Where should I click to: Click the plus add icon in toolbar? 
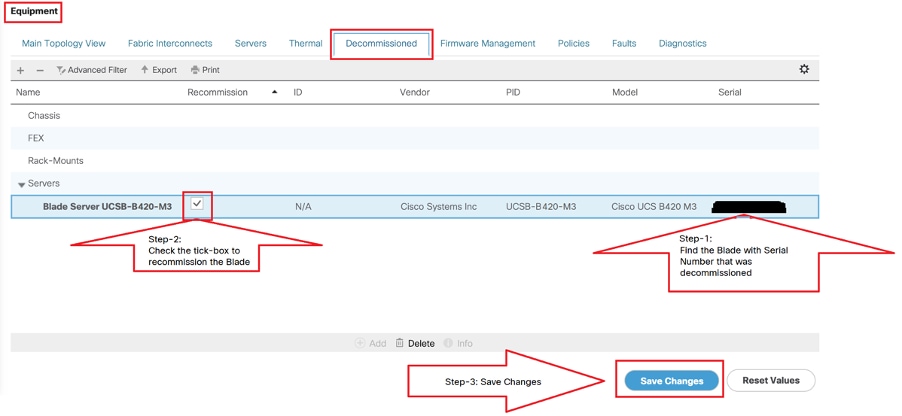click(21, 70)
